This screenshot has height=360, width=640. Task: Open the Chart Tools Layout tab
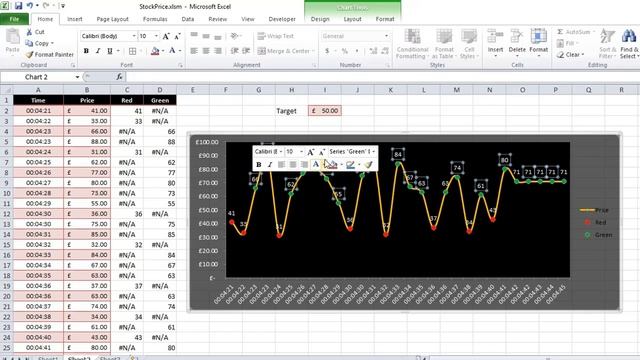tap(352, 19)
